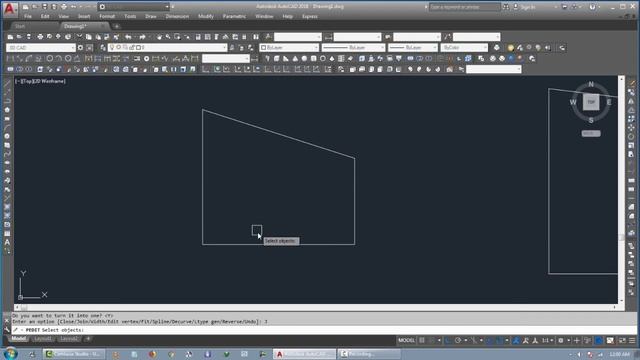
Task: Click the vertical scrollbar beside drawing area
Action: click(621, 189)
